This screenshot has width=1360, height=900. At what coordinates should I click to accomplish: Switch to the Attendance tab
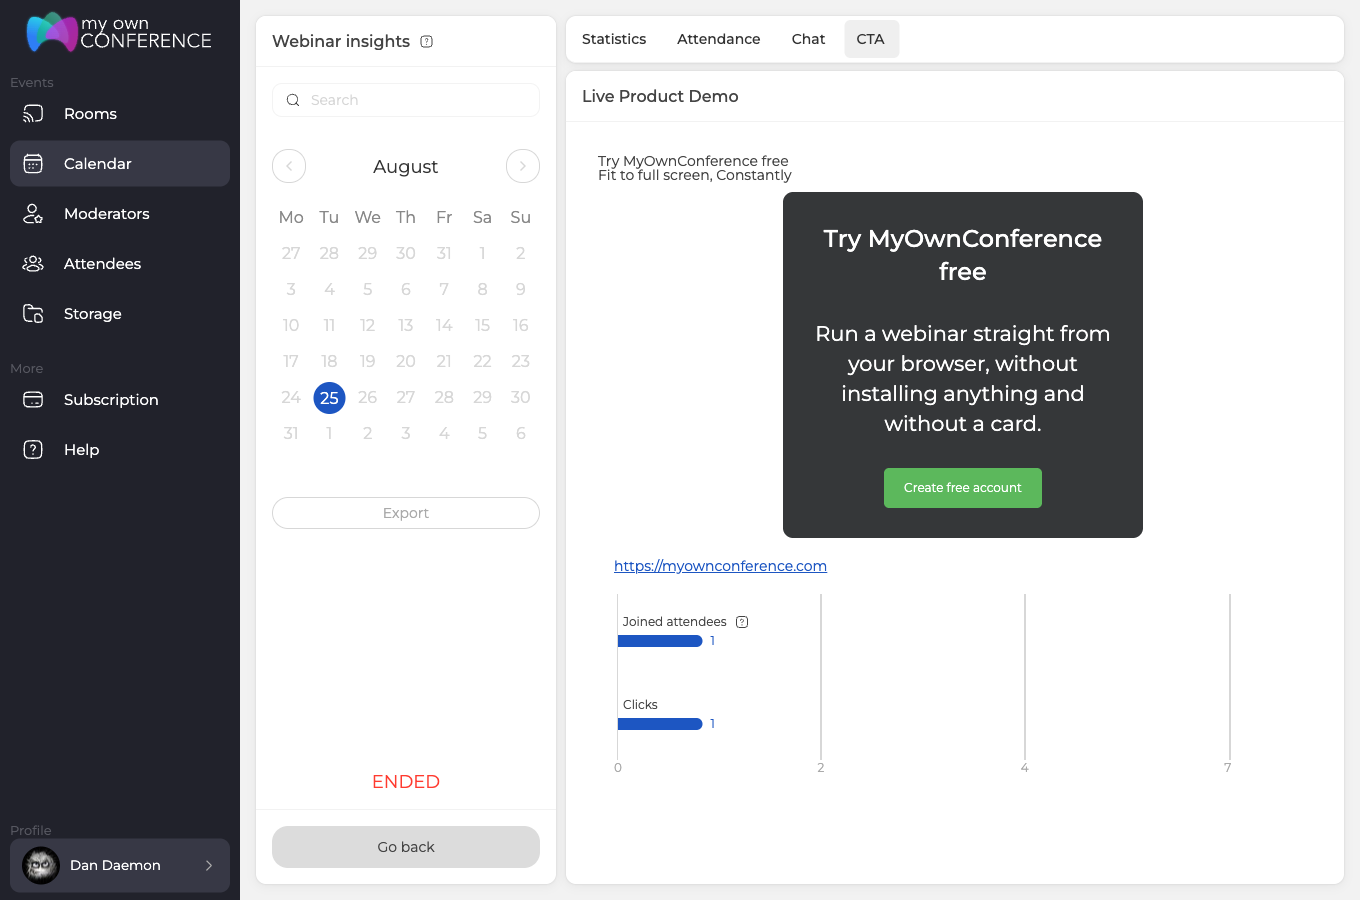tap(719, 39)
